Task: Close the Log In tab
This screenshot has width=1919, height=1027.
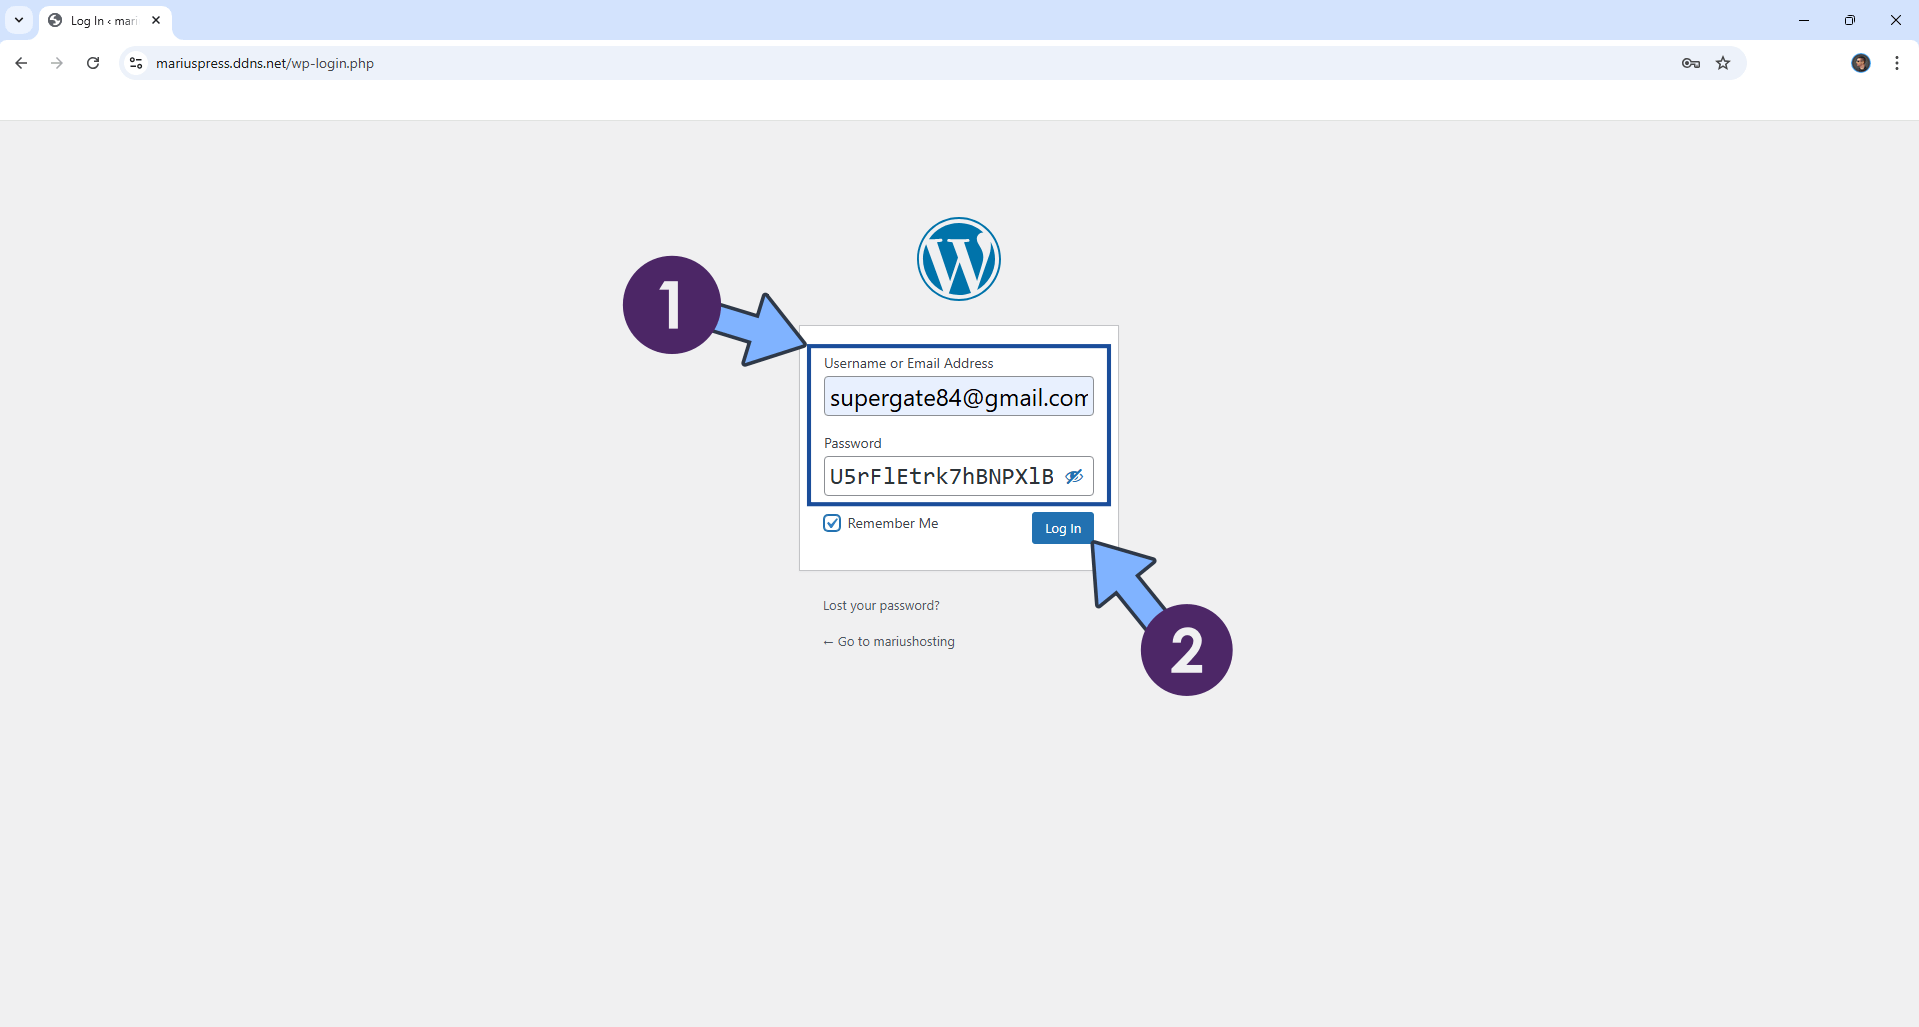Action: (156, 20)
